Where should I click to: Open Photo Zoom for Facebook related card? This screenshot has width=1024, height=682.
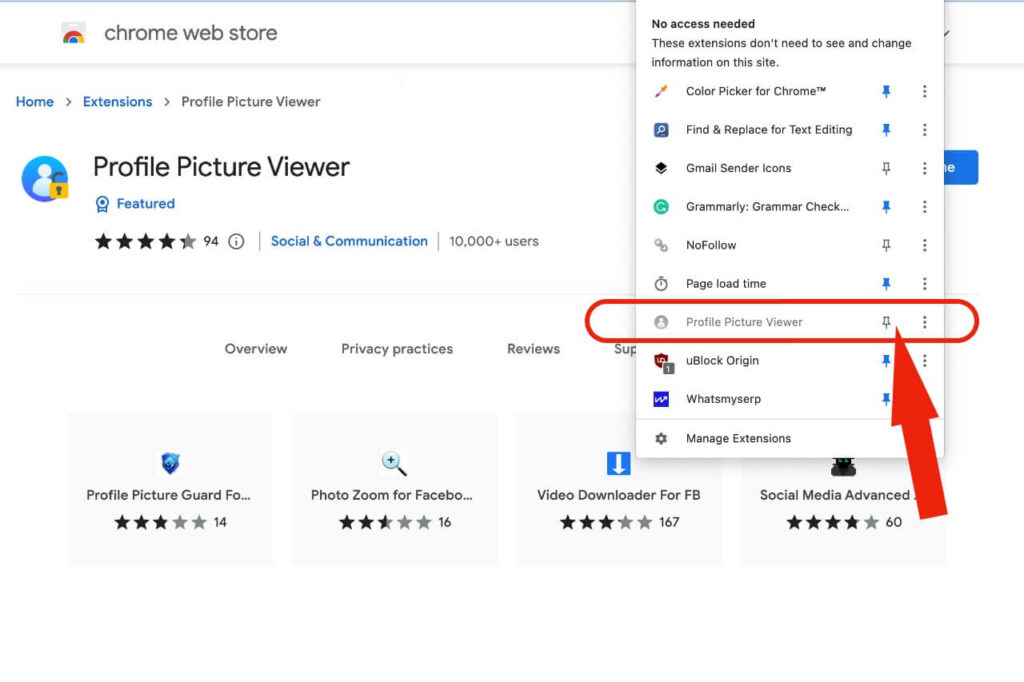pyautogui.click(x=394, y=490)
